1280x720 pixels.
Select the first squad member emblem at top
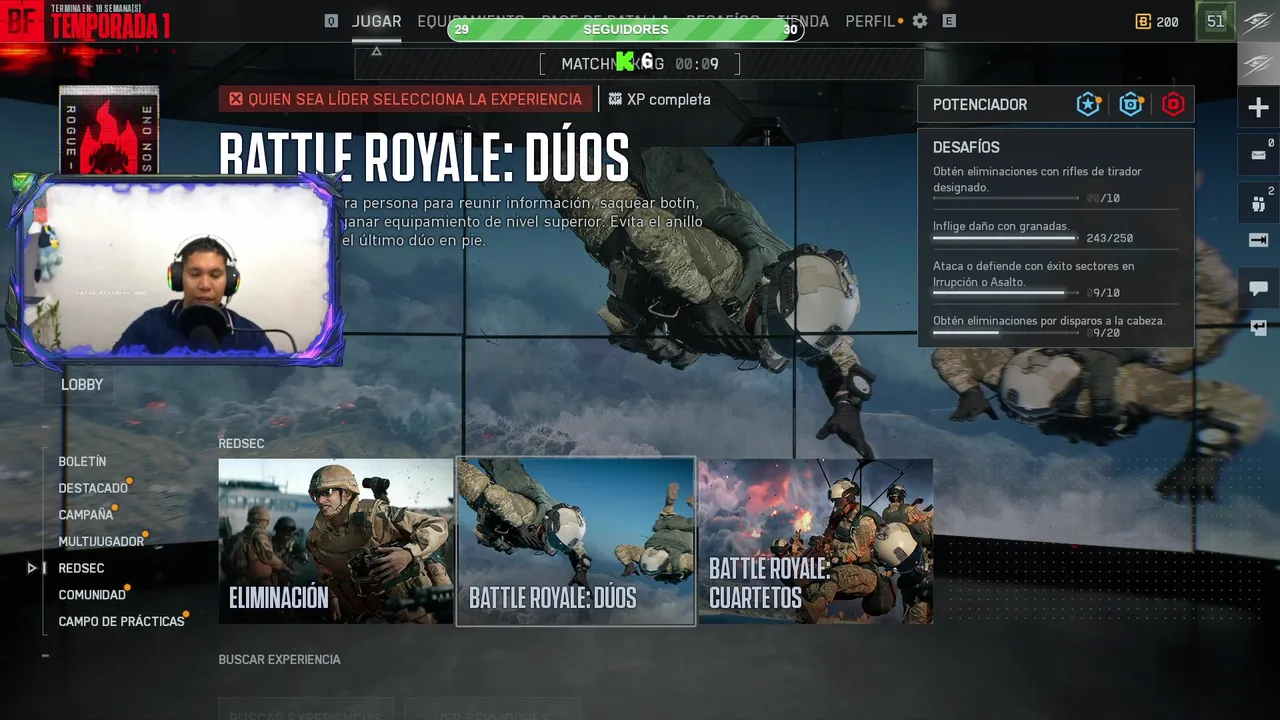(x=1258, y=21)
